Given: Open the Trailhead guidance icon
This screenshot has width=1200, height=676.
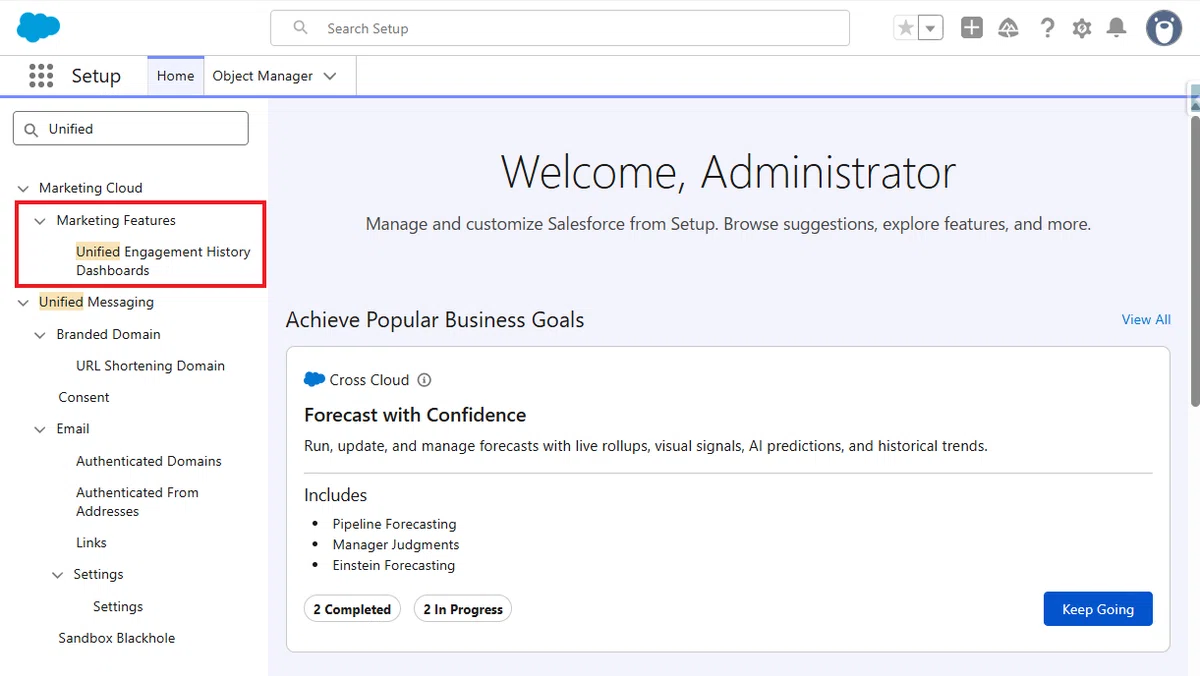Looking at the screenshot, I should click(x=1009, y=28).
